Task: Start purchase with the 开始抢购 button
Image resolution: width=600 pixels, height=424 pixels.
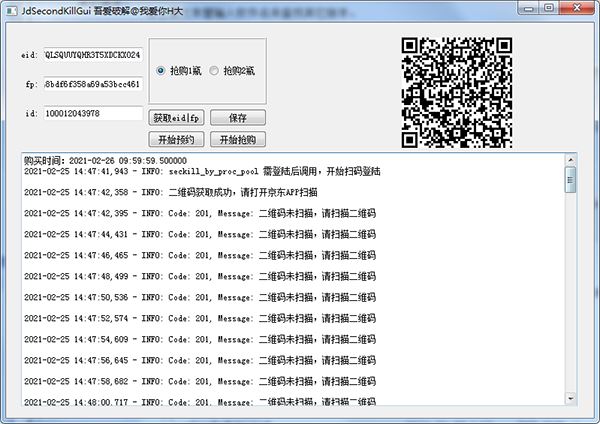Action: pos(237,139)
